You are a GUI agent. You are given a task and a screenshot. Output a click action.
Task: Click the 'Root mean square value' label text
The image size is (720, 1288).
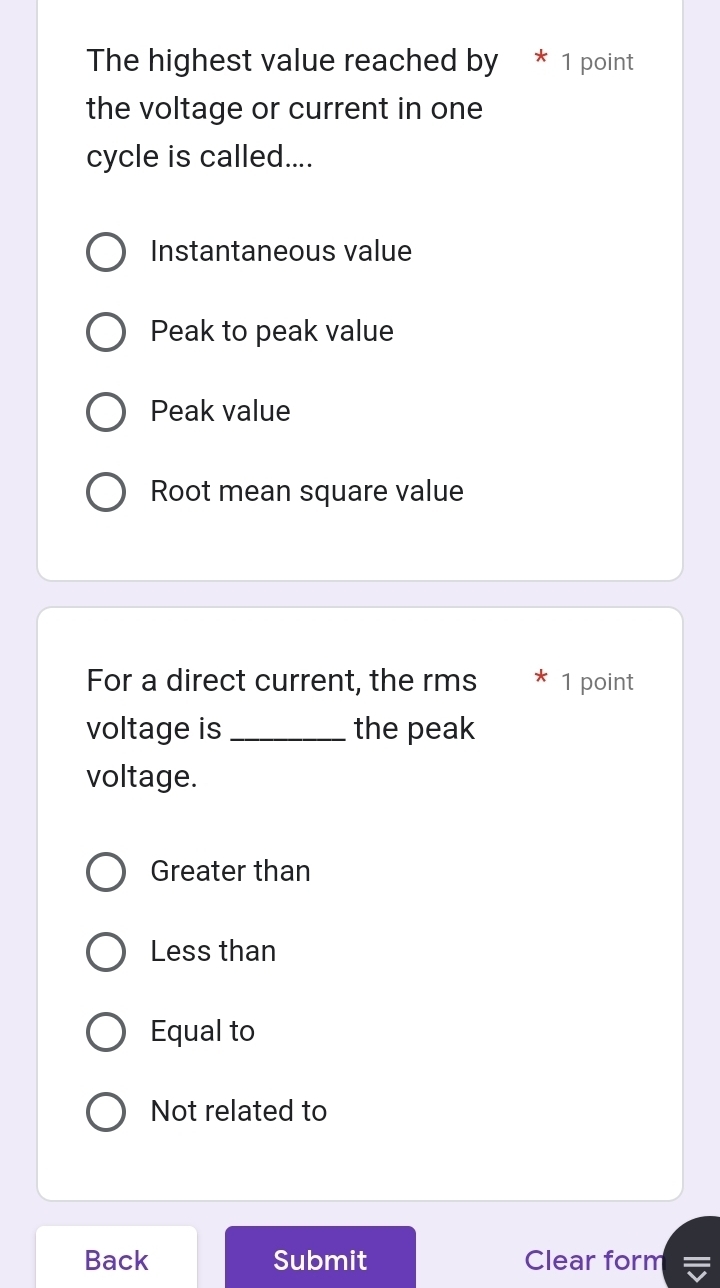click(x=307, y=492)
